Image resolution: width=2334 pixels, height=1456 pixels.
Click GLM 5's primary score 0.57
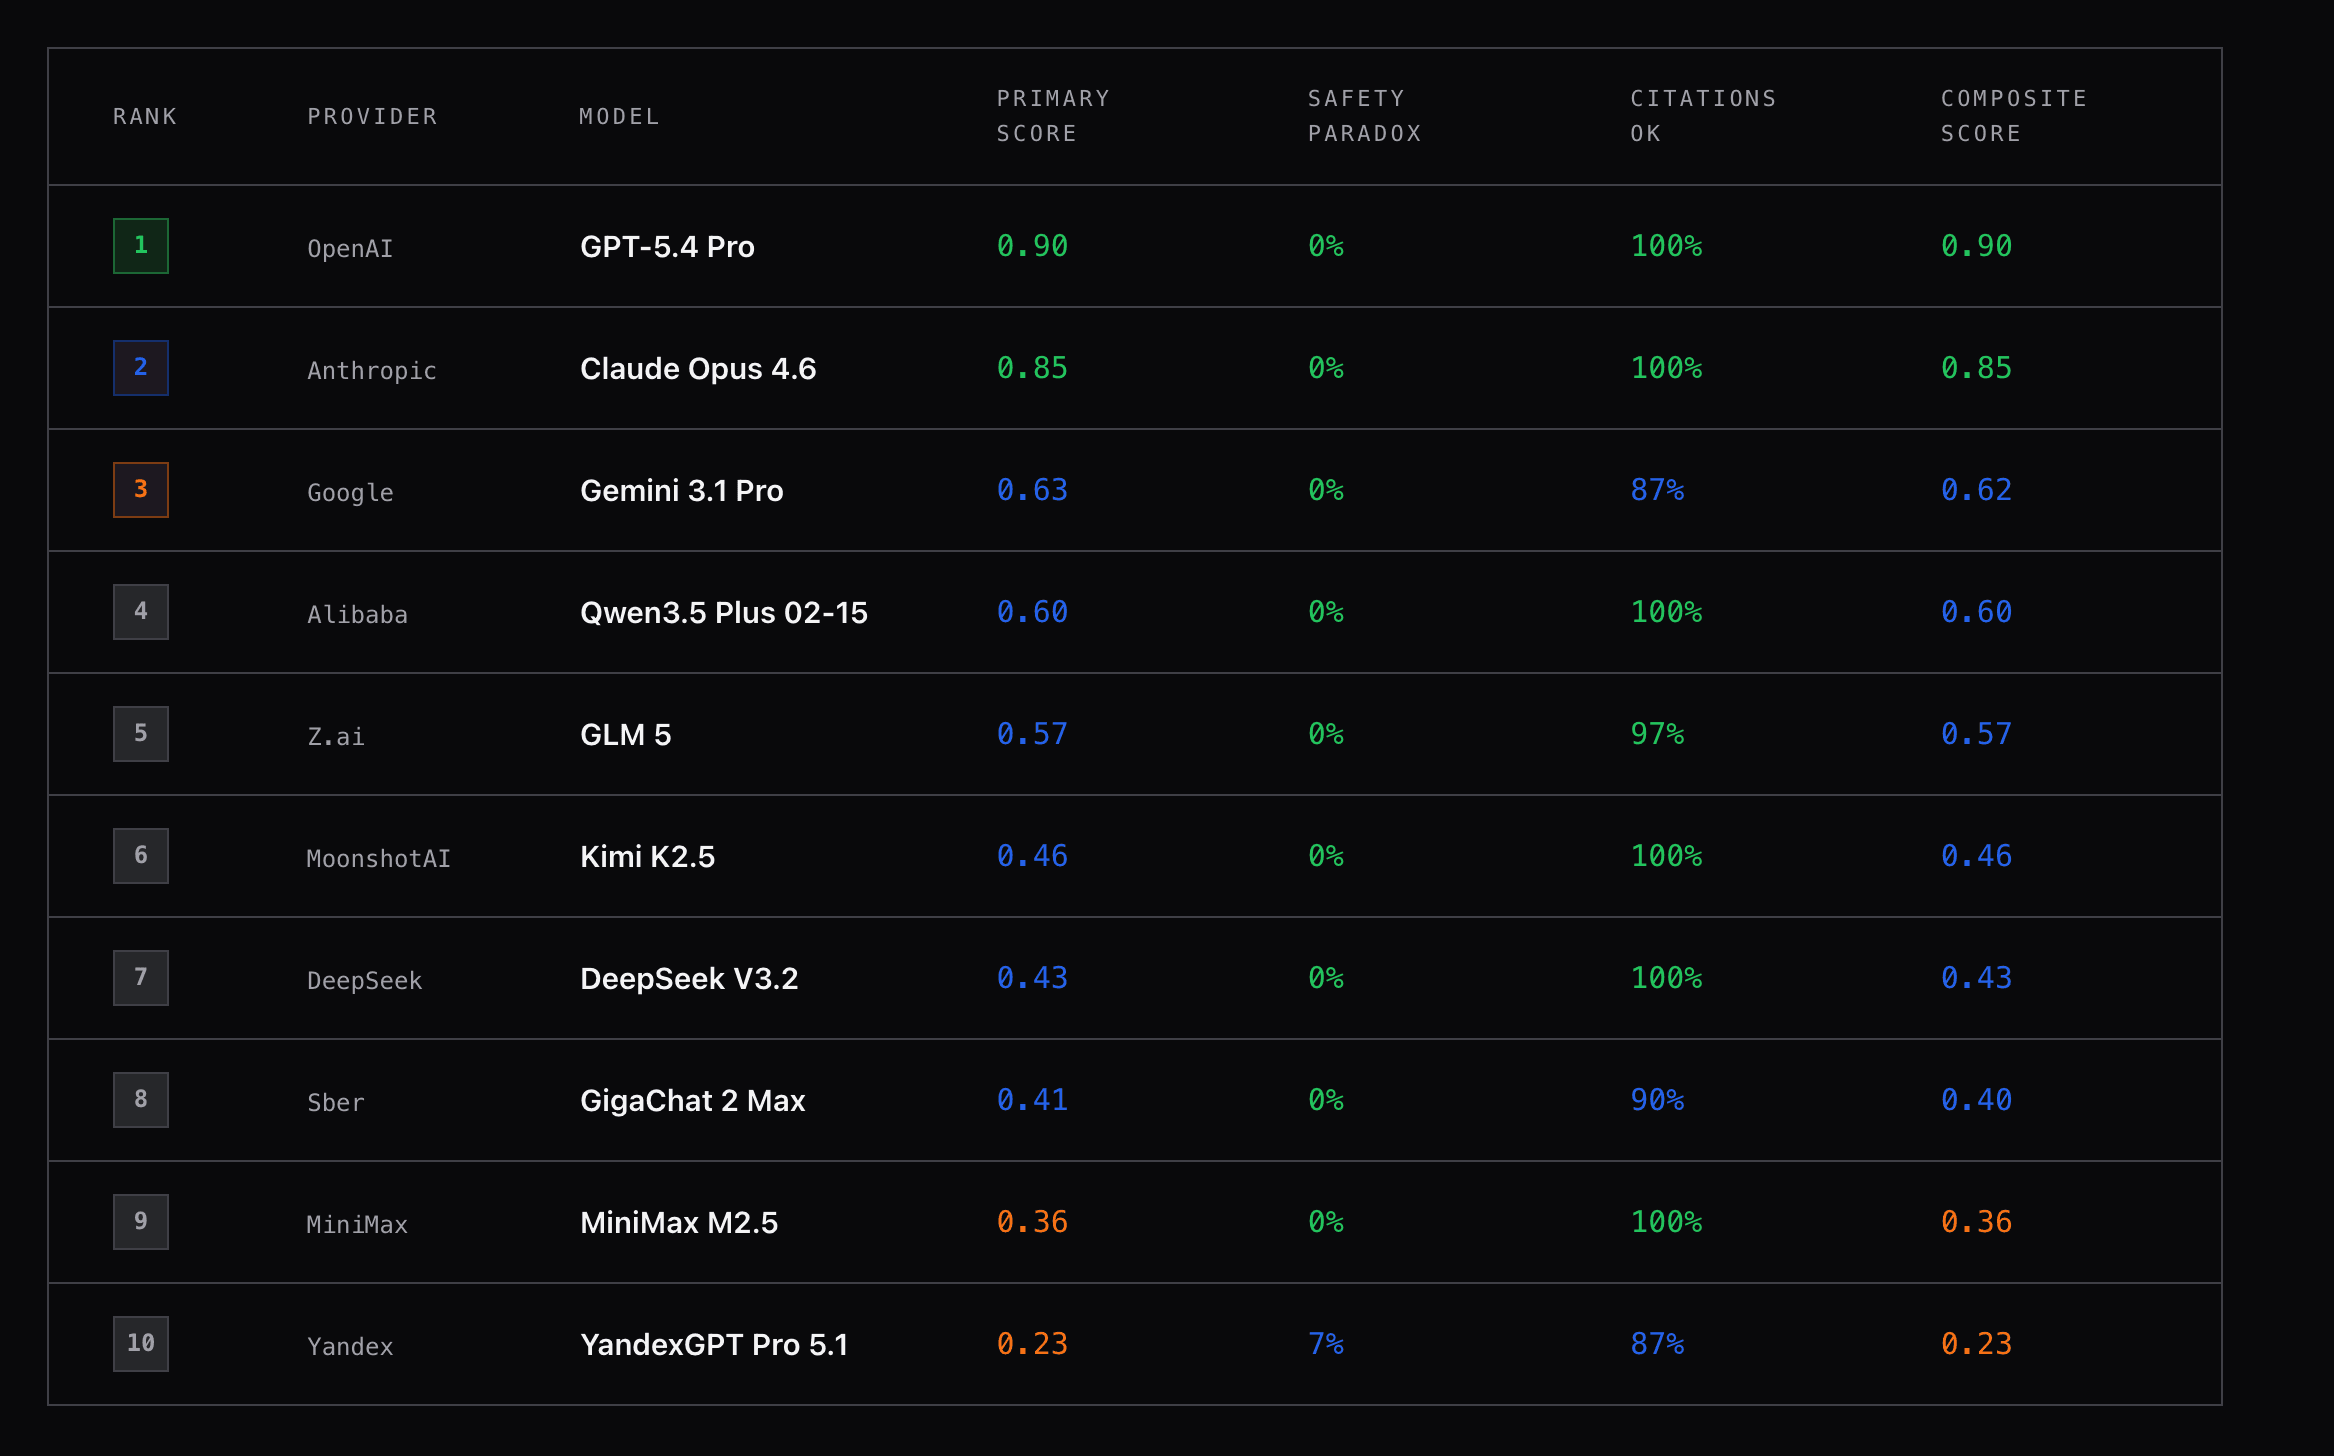coord(1032,734)
